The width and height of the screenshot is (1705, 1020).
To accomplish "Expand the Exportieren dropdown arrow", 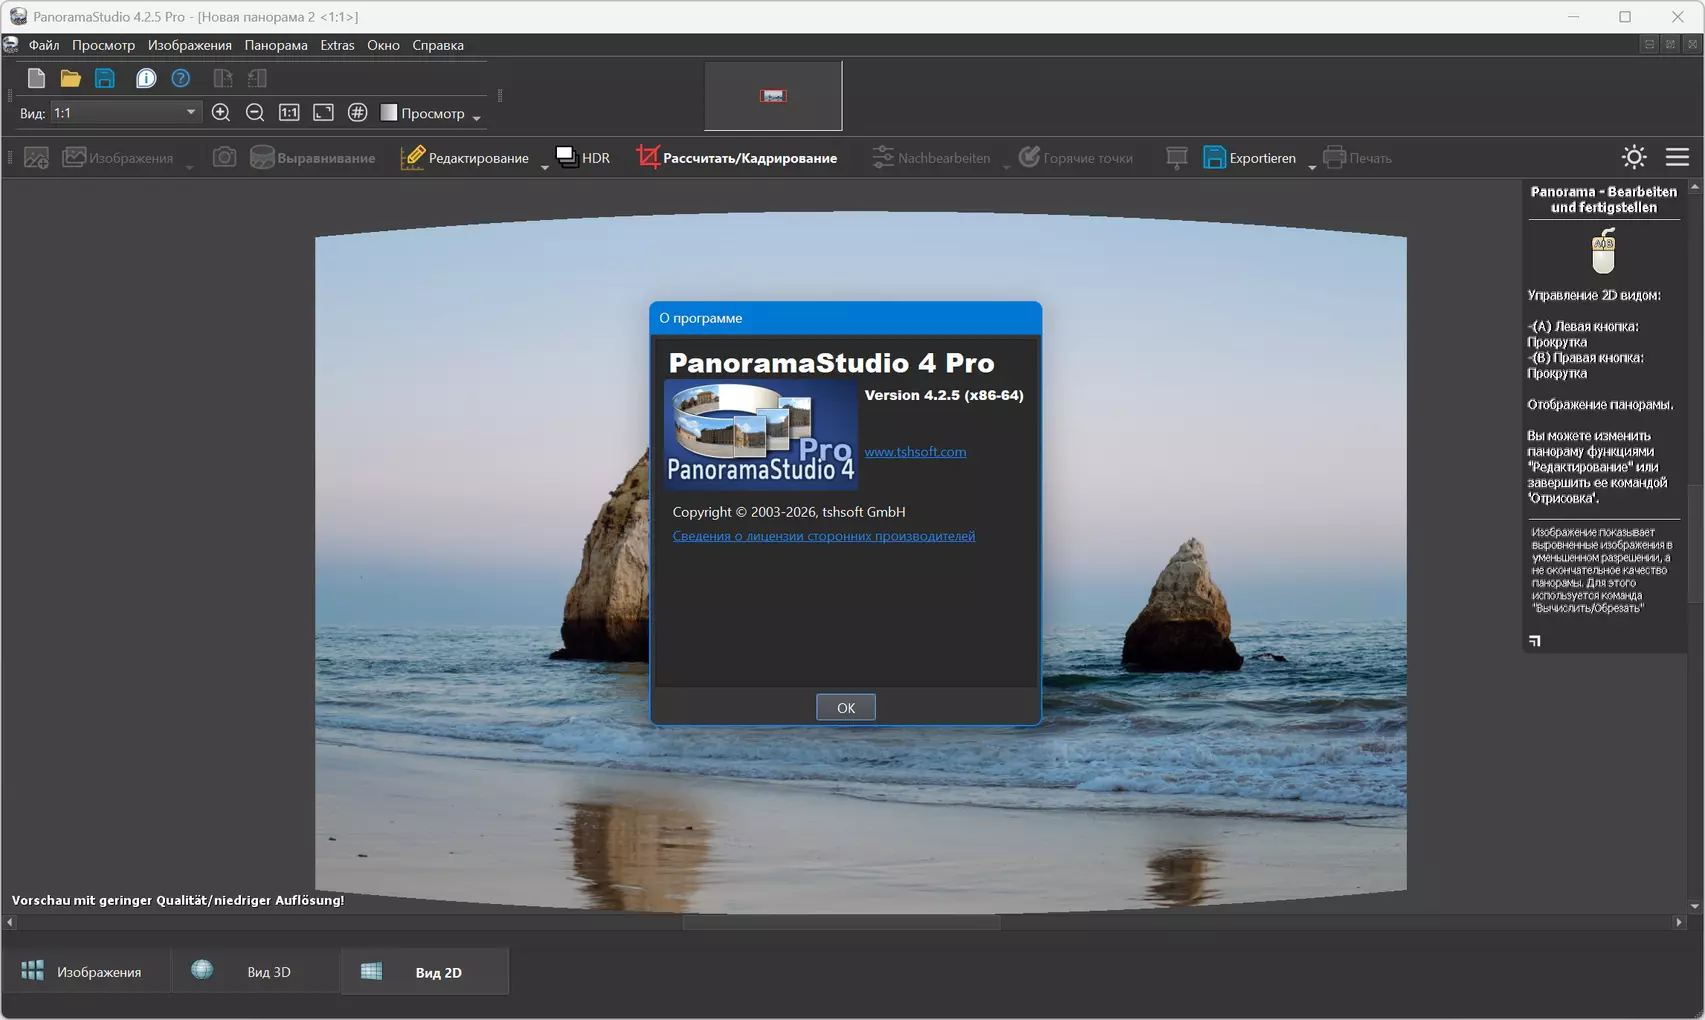I will pos(1312,165).
